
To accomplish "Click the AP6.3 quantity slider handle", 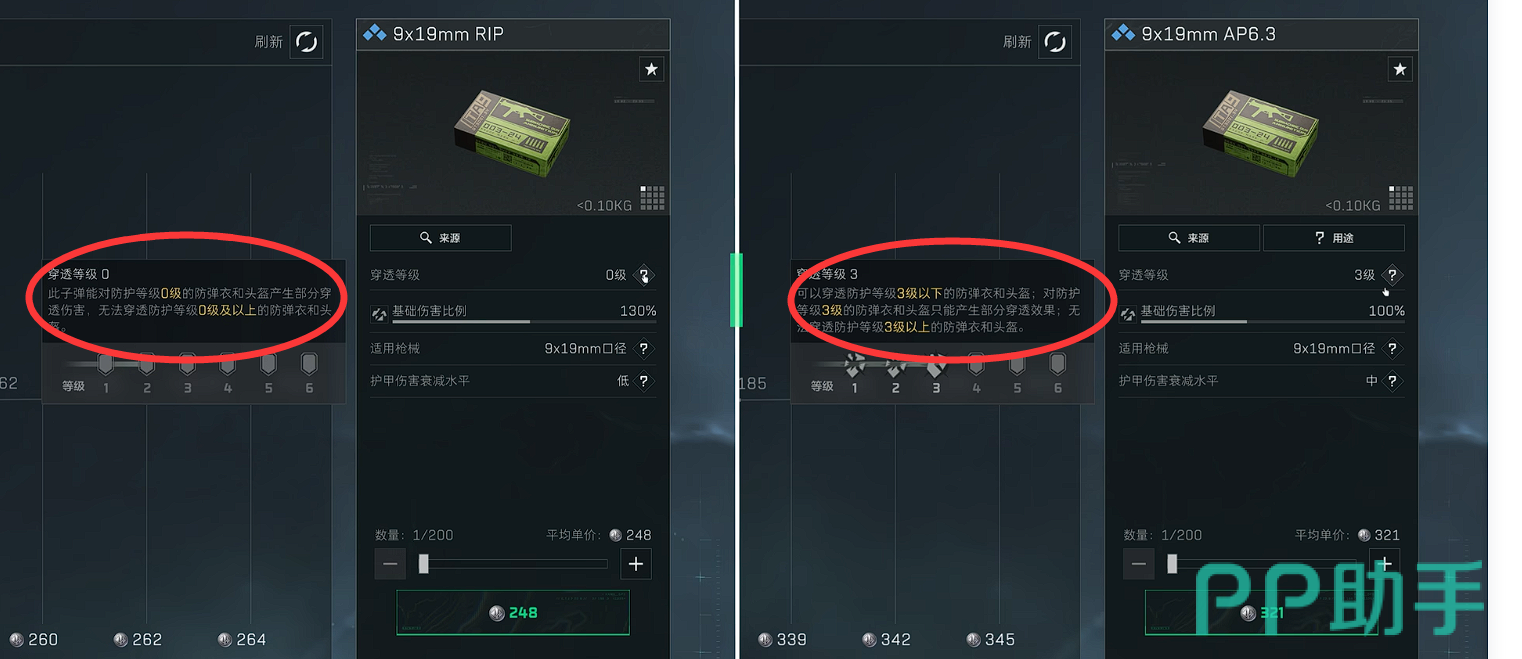I will click(x=1172, y=564).
